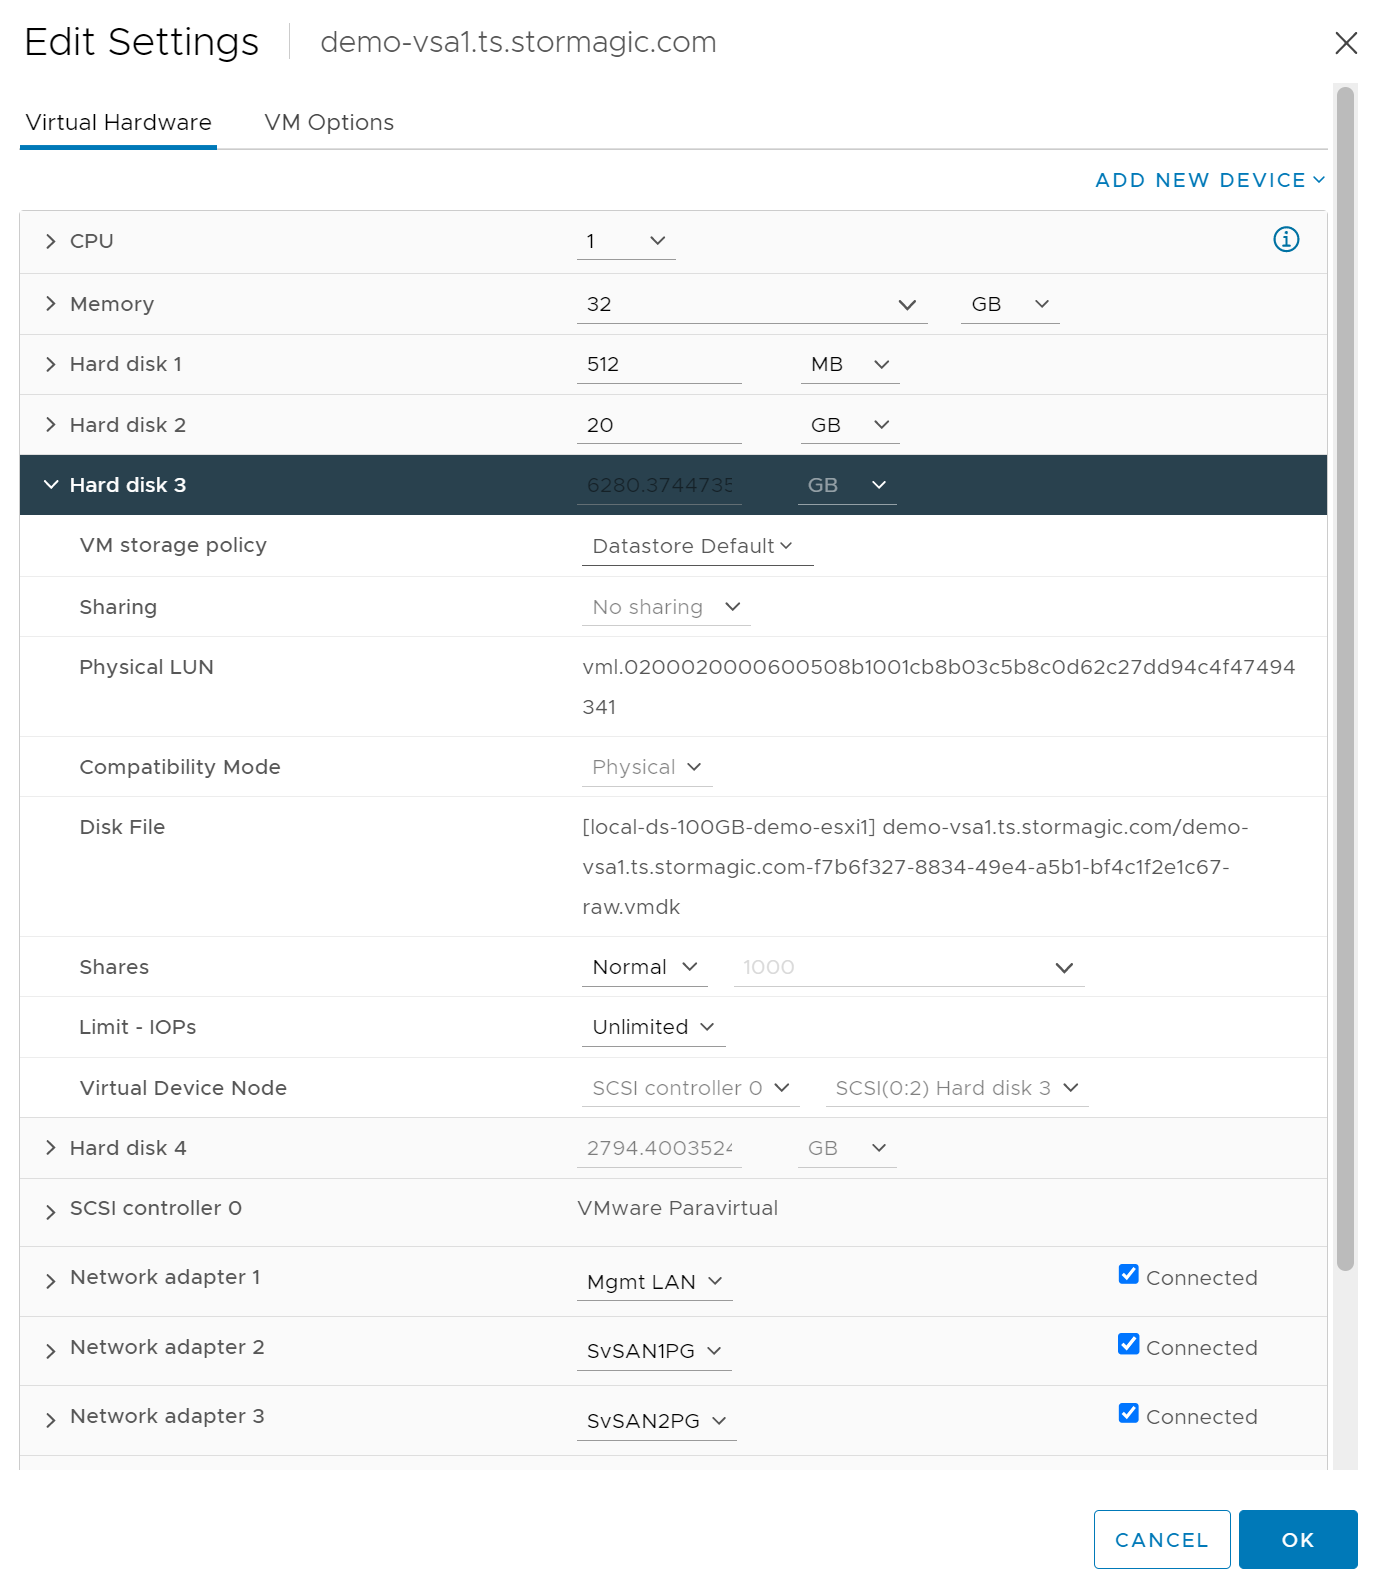
Task: Uncheck Connected for Network adapter 1
Action: point(1129,1274)
